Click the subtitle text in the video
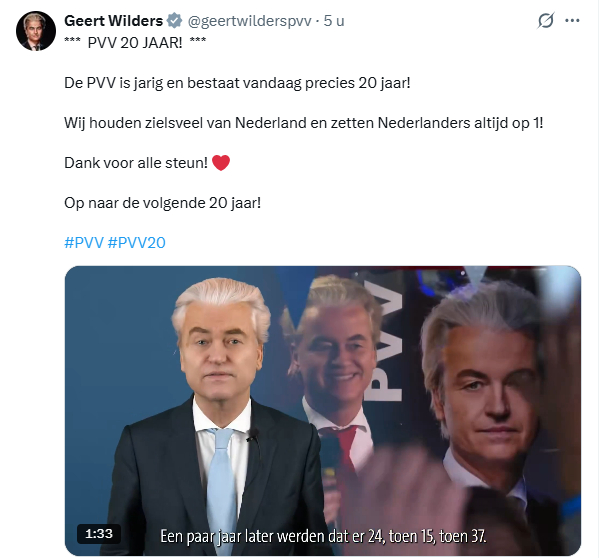This screenshot has height=558, width=609. (323, 536)
